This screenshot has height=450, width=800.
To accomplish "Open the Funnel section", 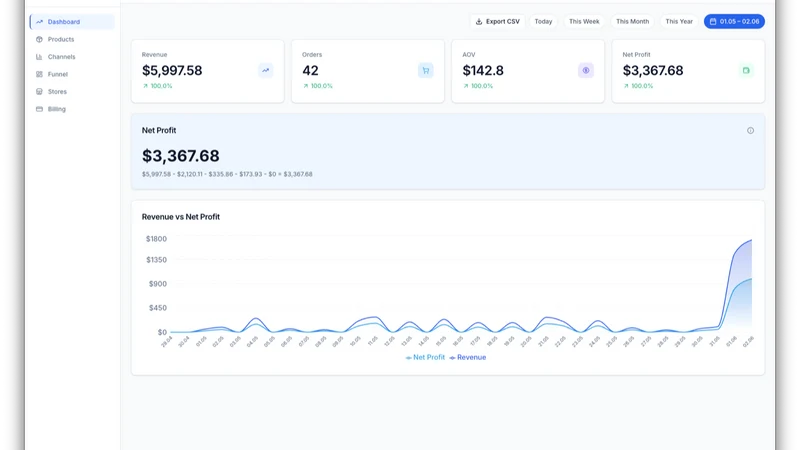I will tap(58, 74).
